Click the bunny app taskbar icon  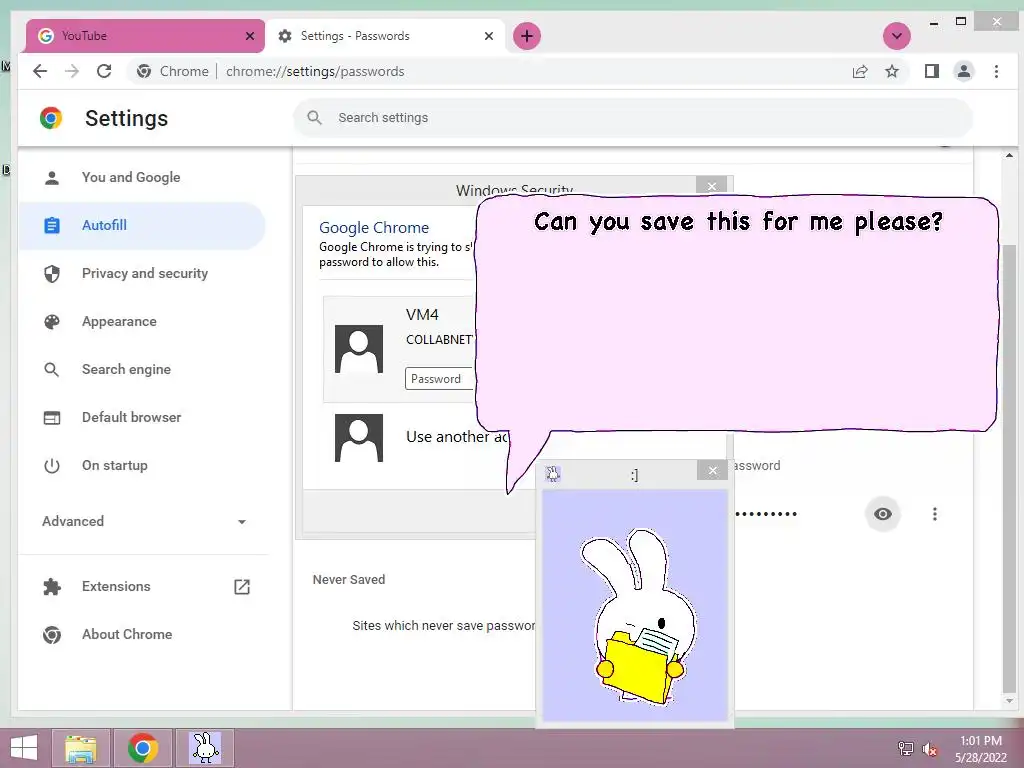point(205,748)
